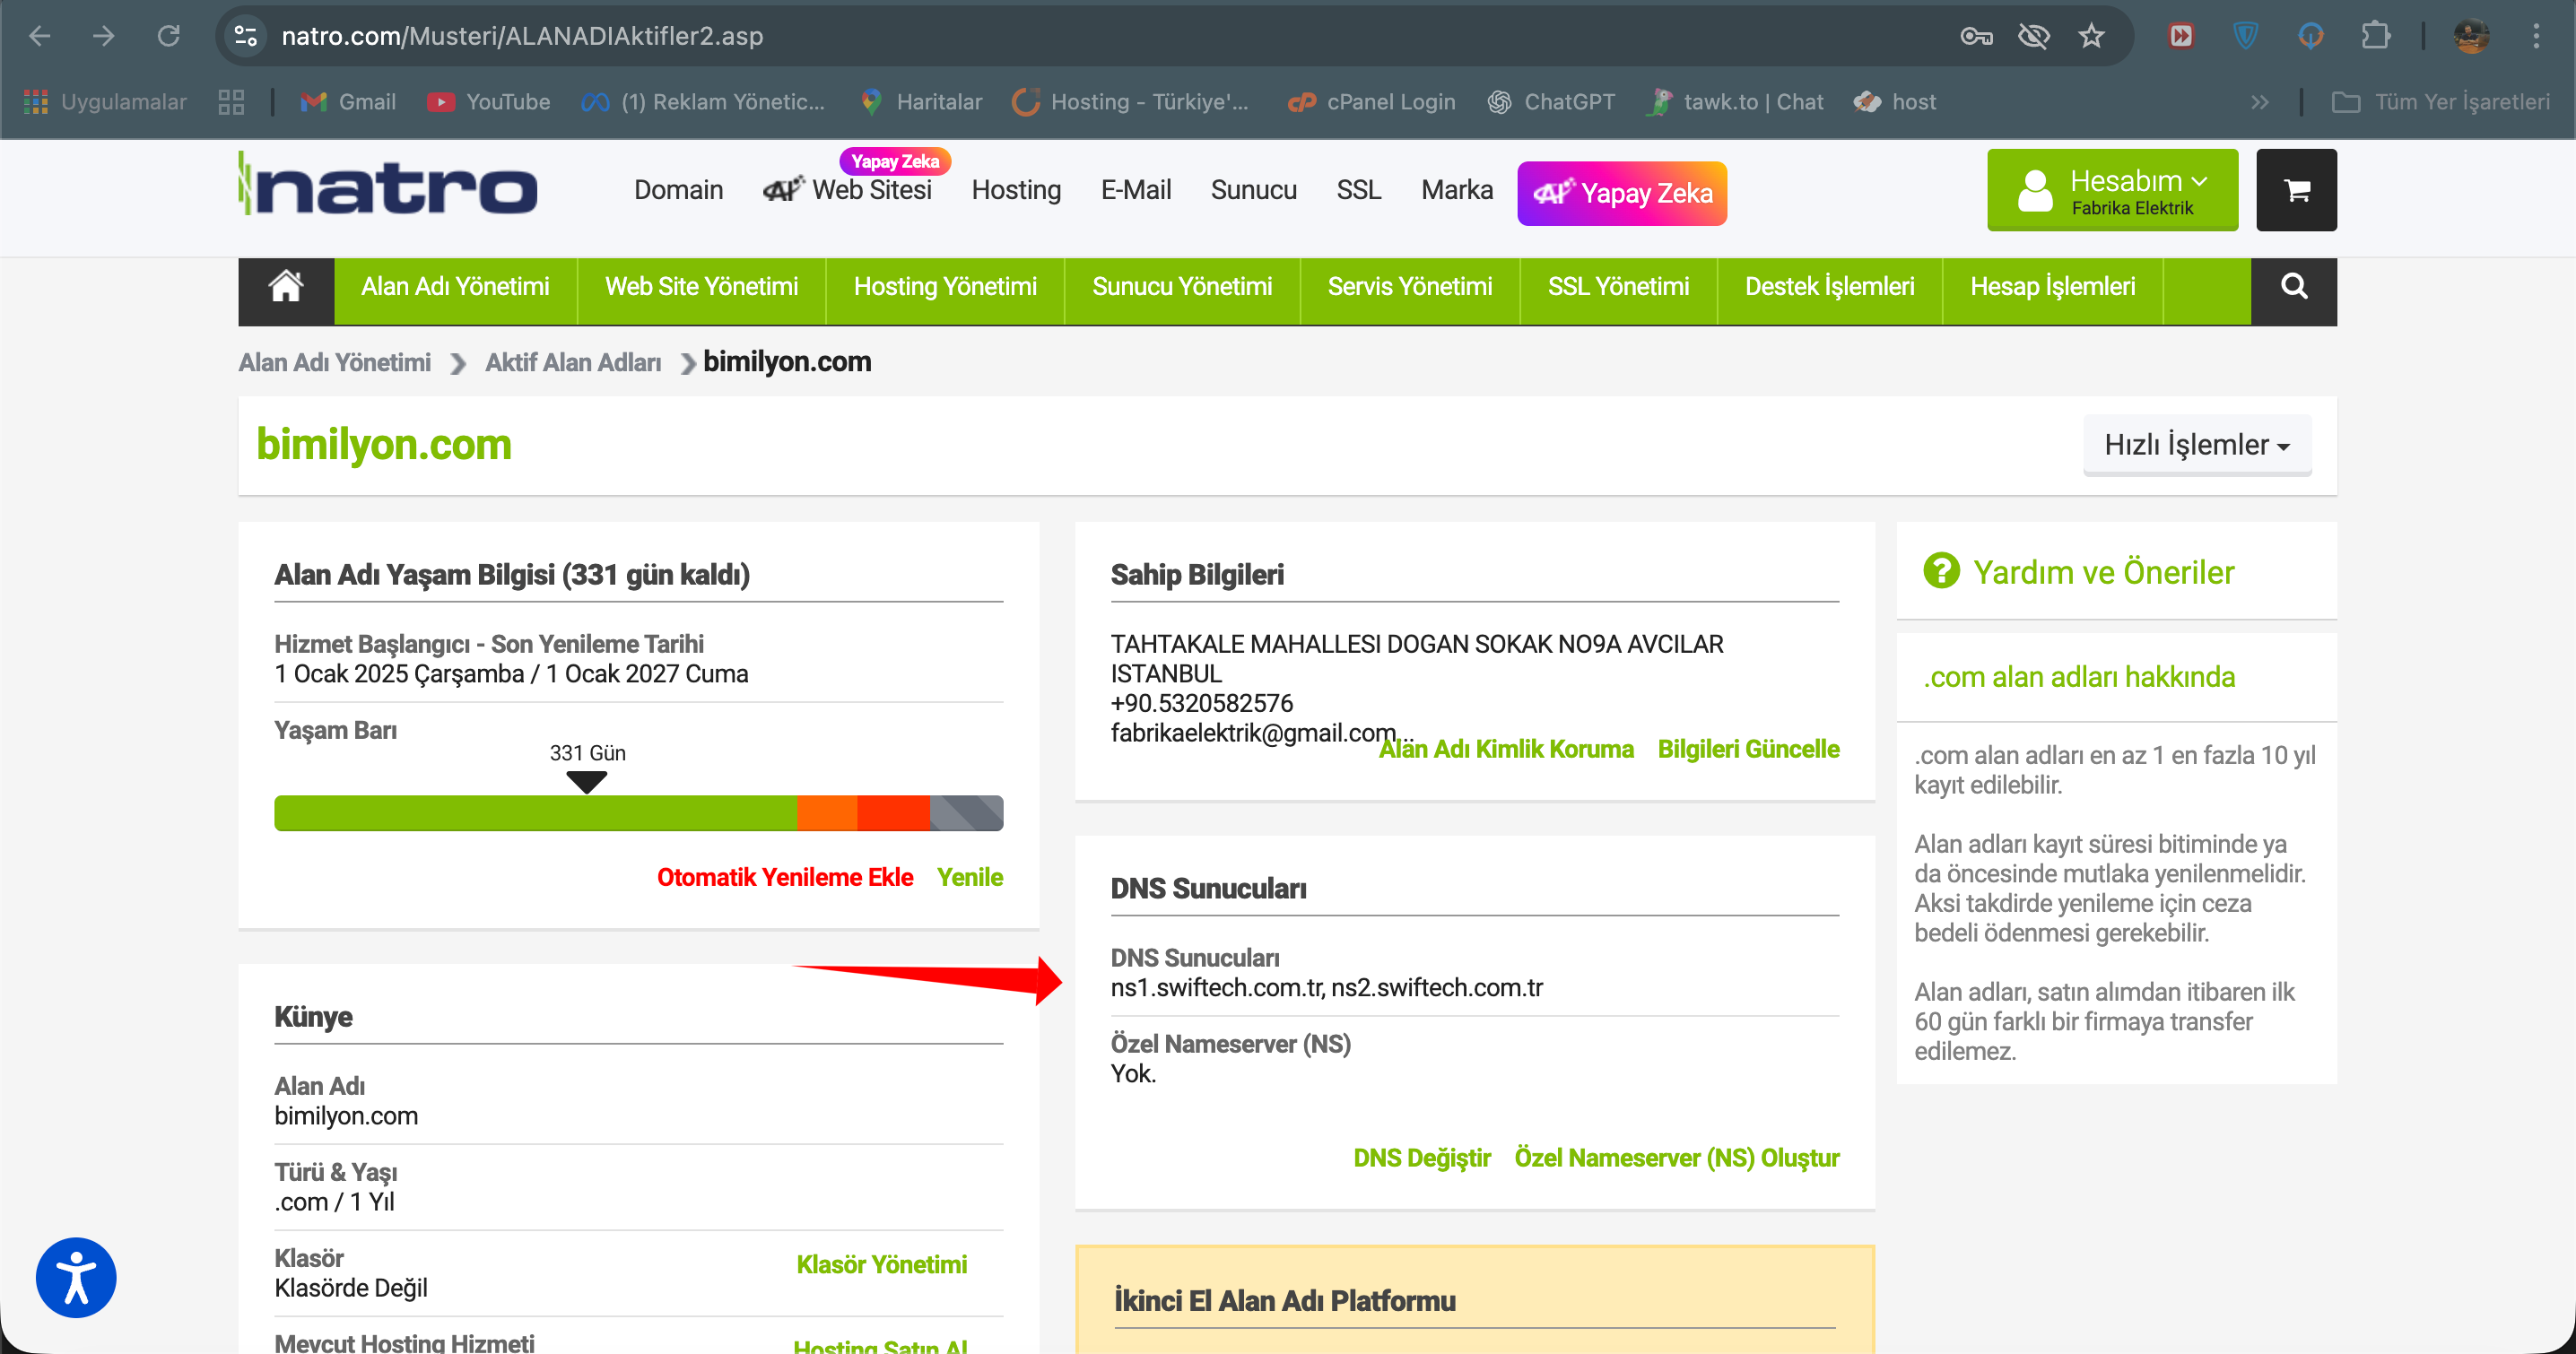
Task: Open the Chrome profile avatar
Action: 2471,36
